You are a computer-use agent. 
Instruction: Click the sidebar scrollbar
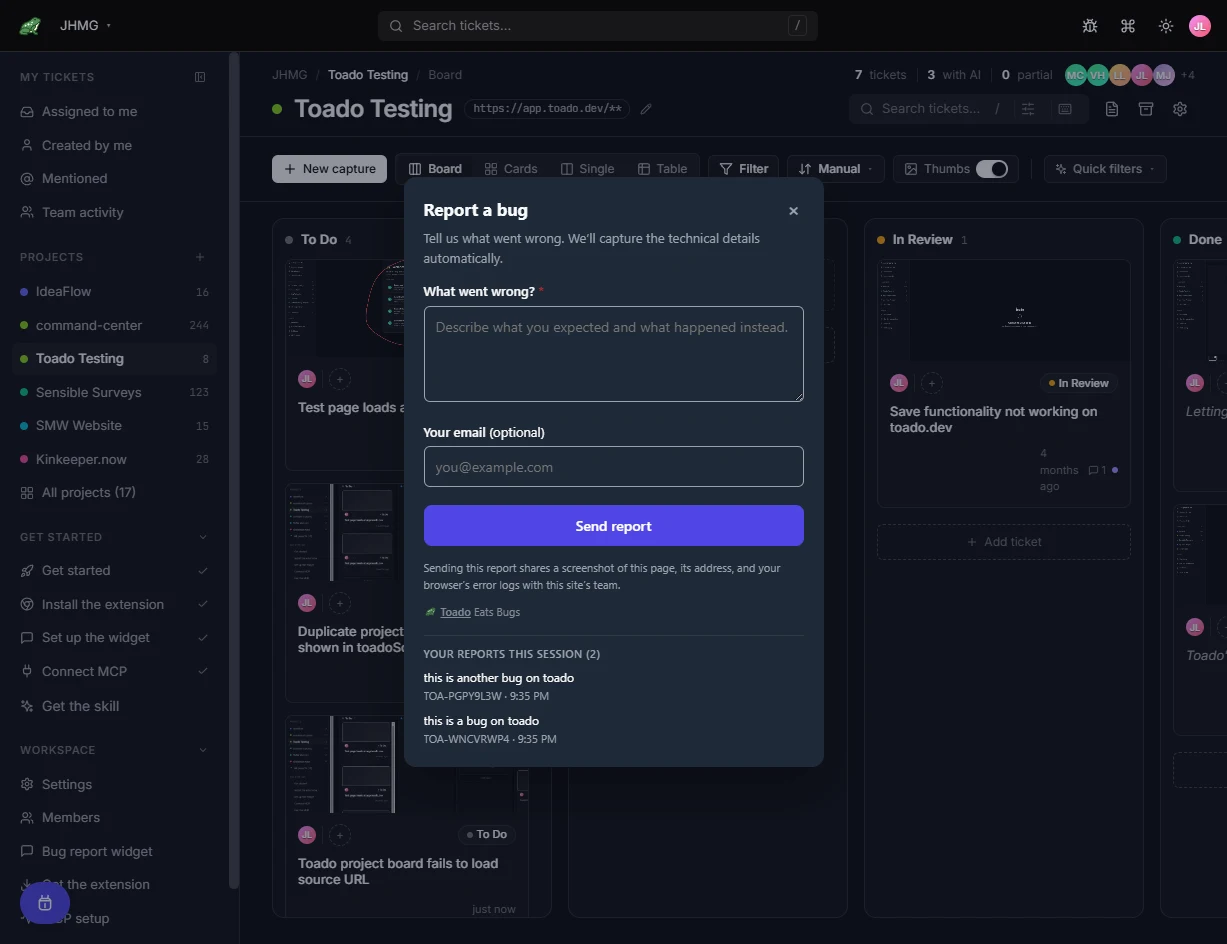click(234, 470)
